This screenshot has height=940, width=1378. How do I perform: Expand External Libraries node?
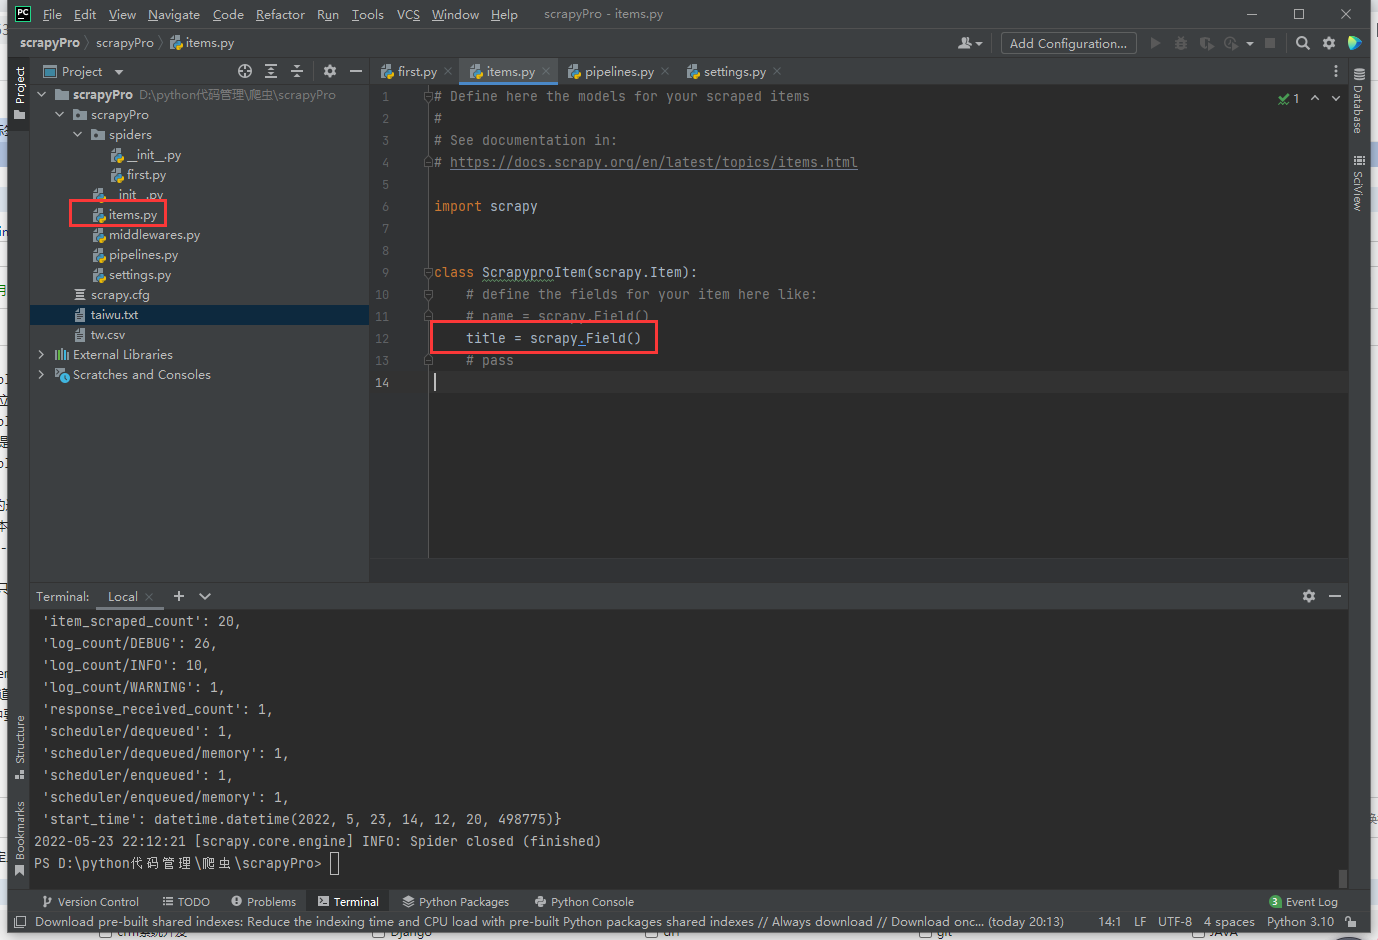[x=42, y=355]
